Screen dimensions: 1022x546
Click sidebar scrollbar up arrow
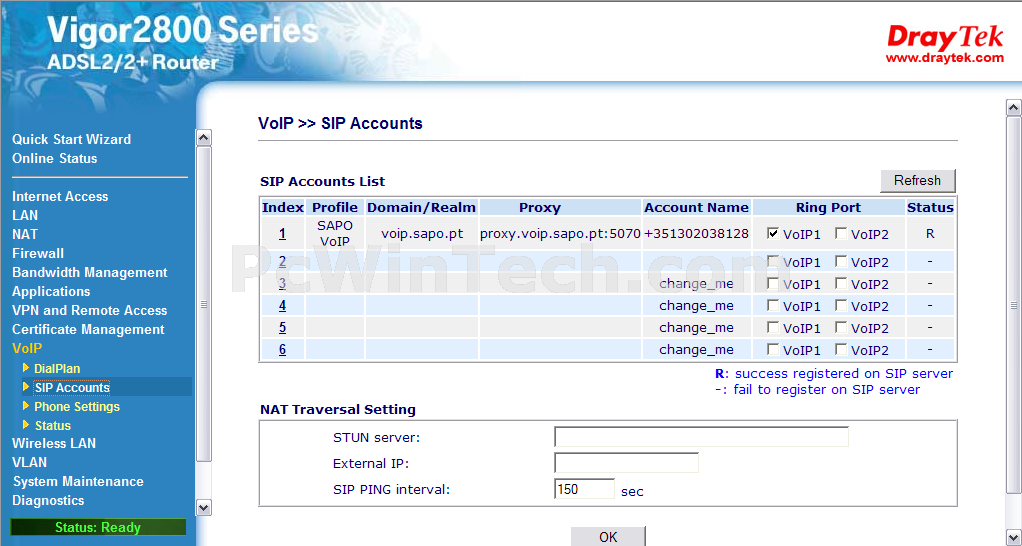[203, 137]
